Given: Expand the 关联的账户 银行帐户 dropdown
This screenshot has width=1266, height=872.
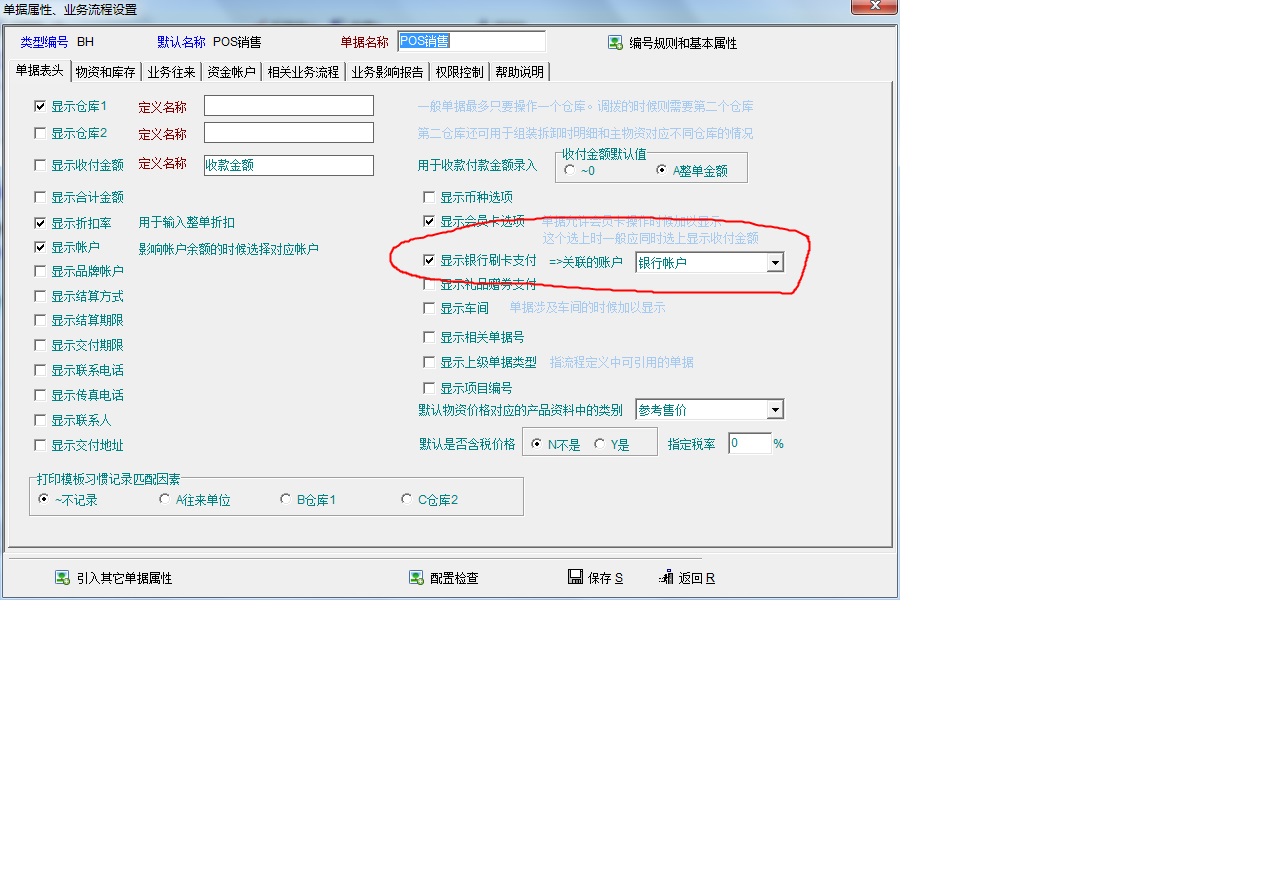Looking at the screenshot, I should click(x=774, y=263).
